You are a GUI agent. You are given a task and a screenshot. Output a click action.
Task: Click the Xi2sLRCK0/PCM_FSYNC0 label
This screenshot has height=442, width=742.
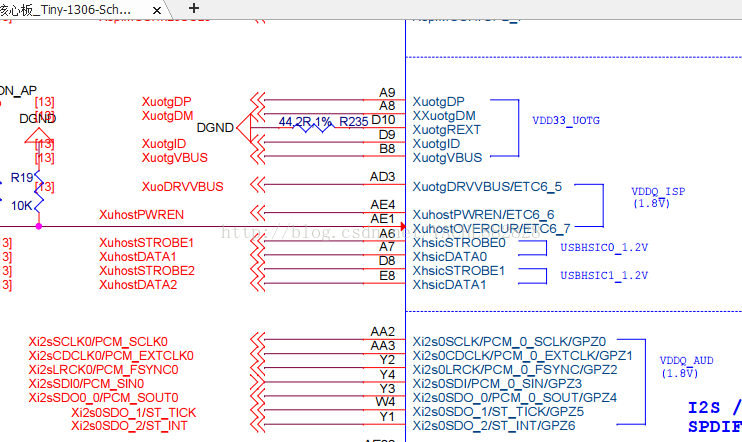103,370
